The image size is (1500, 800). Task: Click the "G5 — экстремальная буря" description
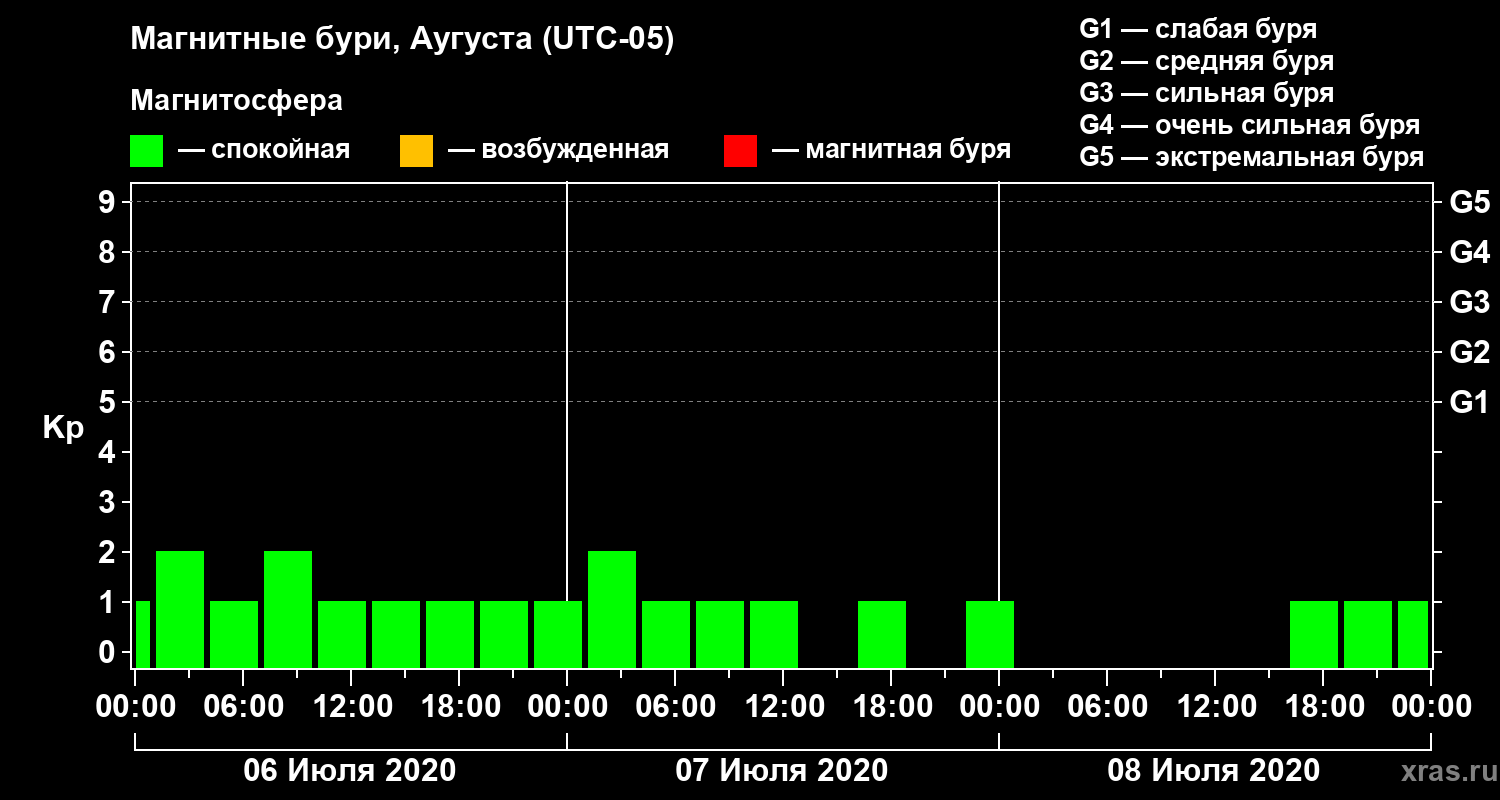tap(1252, 158)
